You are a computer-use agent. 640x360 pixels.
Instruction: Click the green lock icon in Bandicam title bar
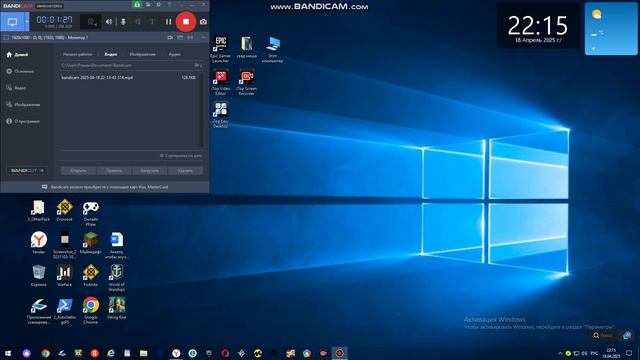pos(137,4)
